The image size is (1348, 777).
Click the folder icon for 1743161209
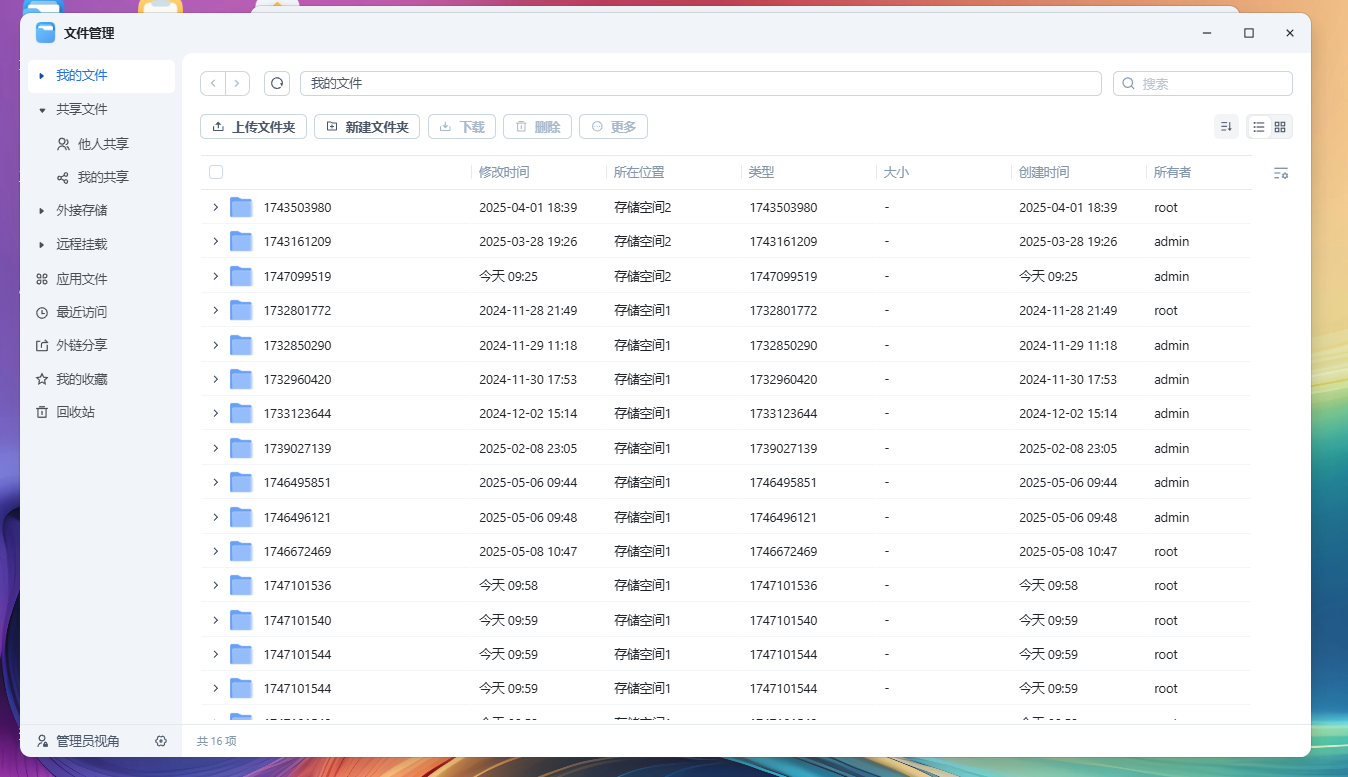241,242
